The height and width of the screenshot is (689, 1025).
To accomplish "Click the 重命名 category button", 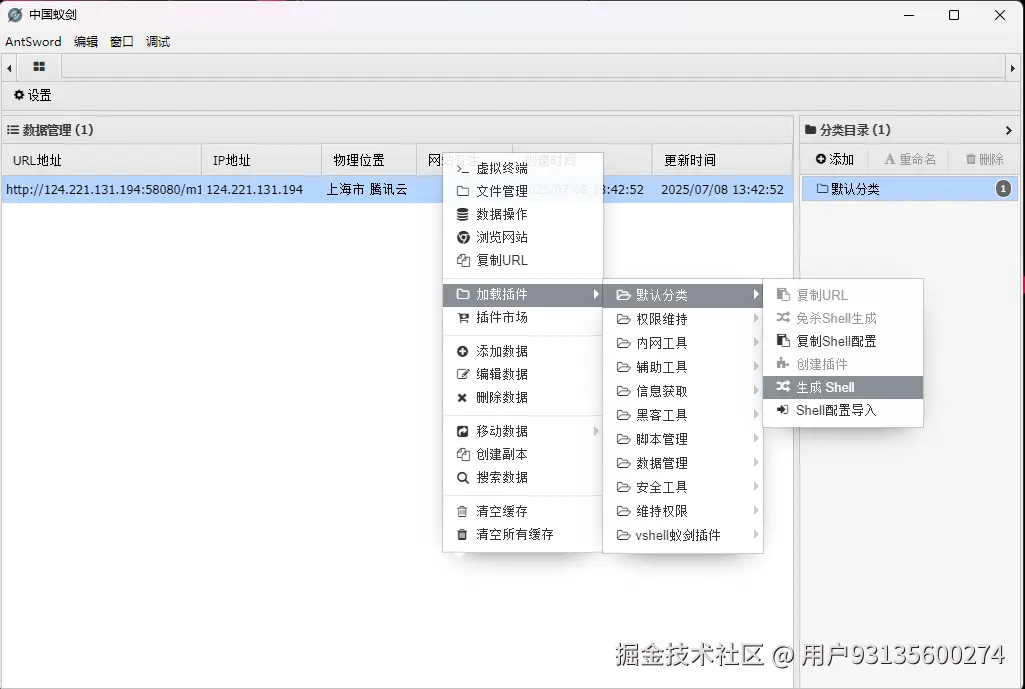I will click(910, 159).
